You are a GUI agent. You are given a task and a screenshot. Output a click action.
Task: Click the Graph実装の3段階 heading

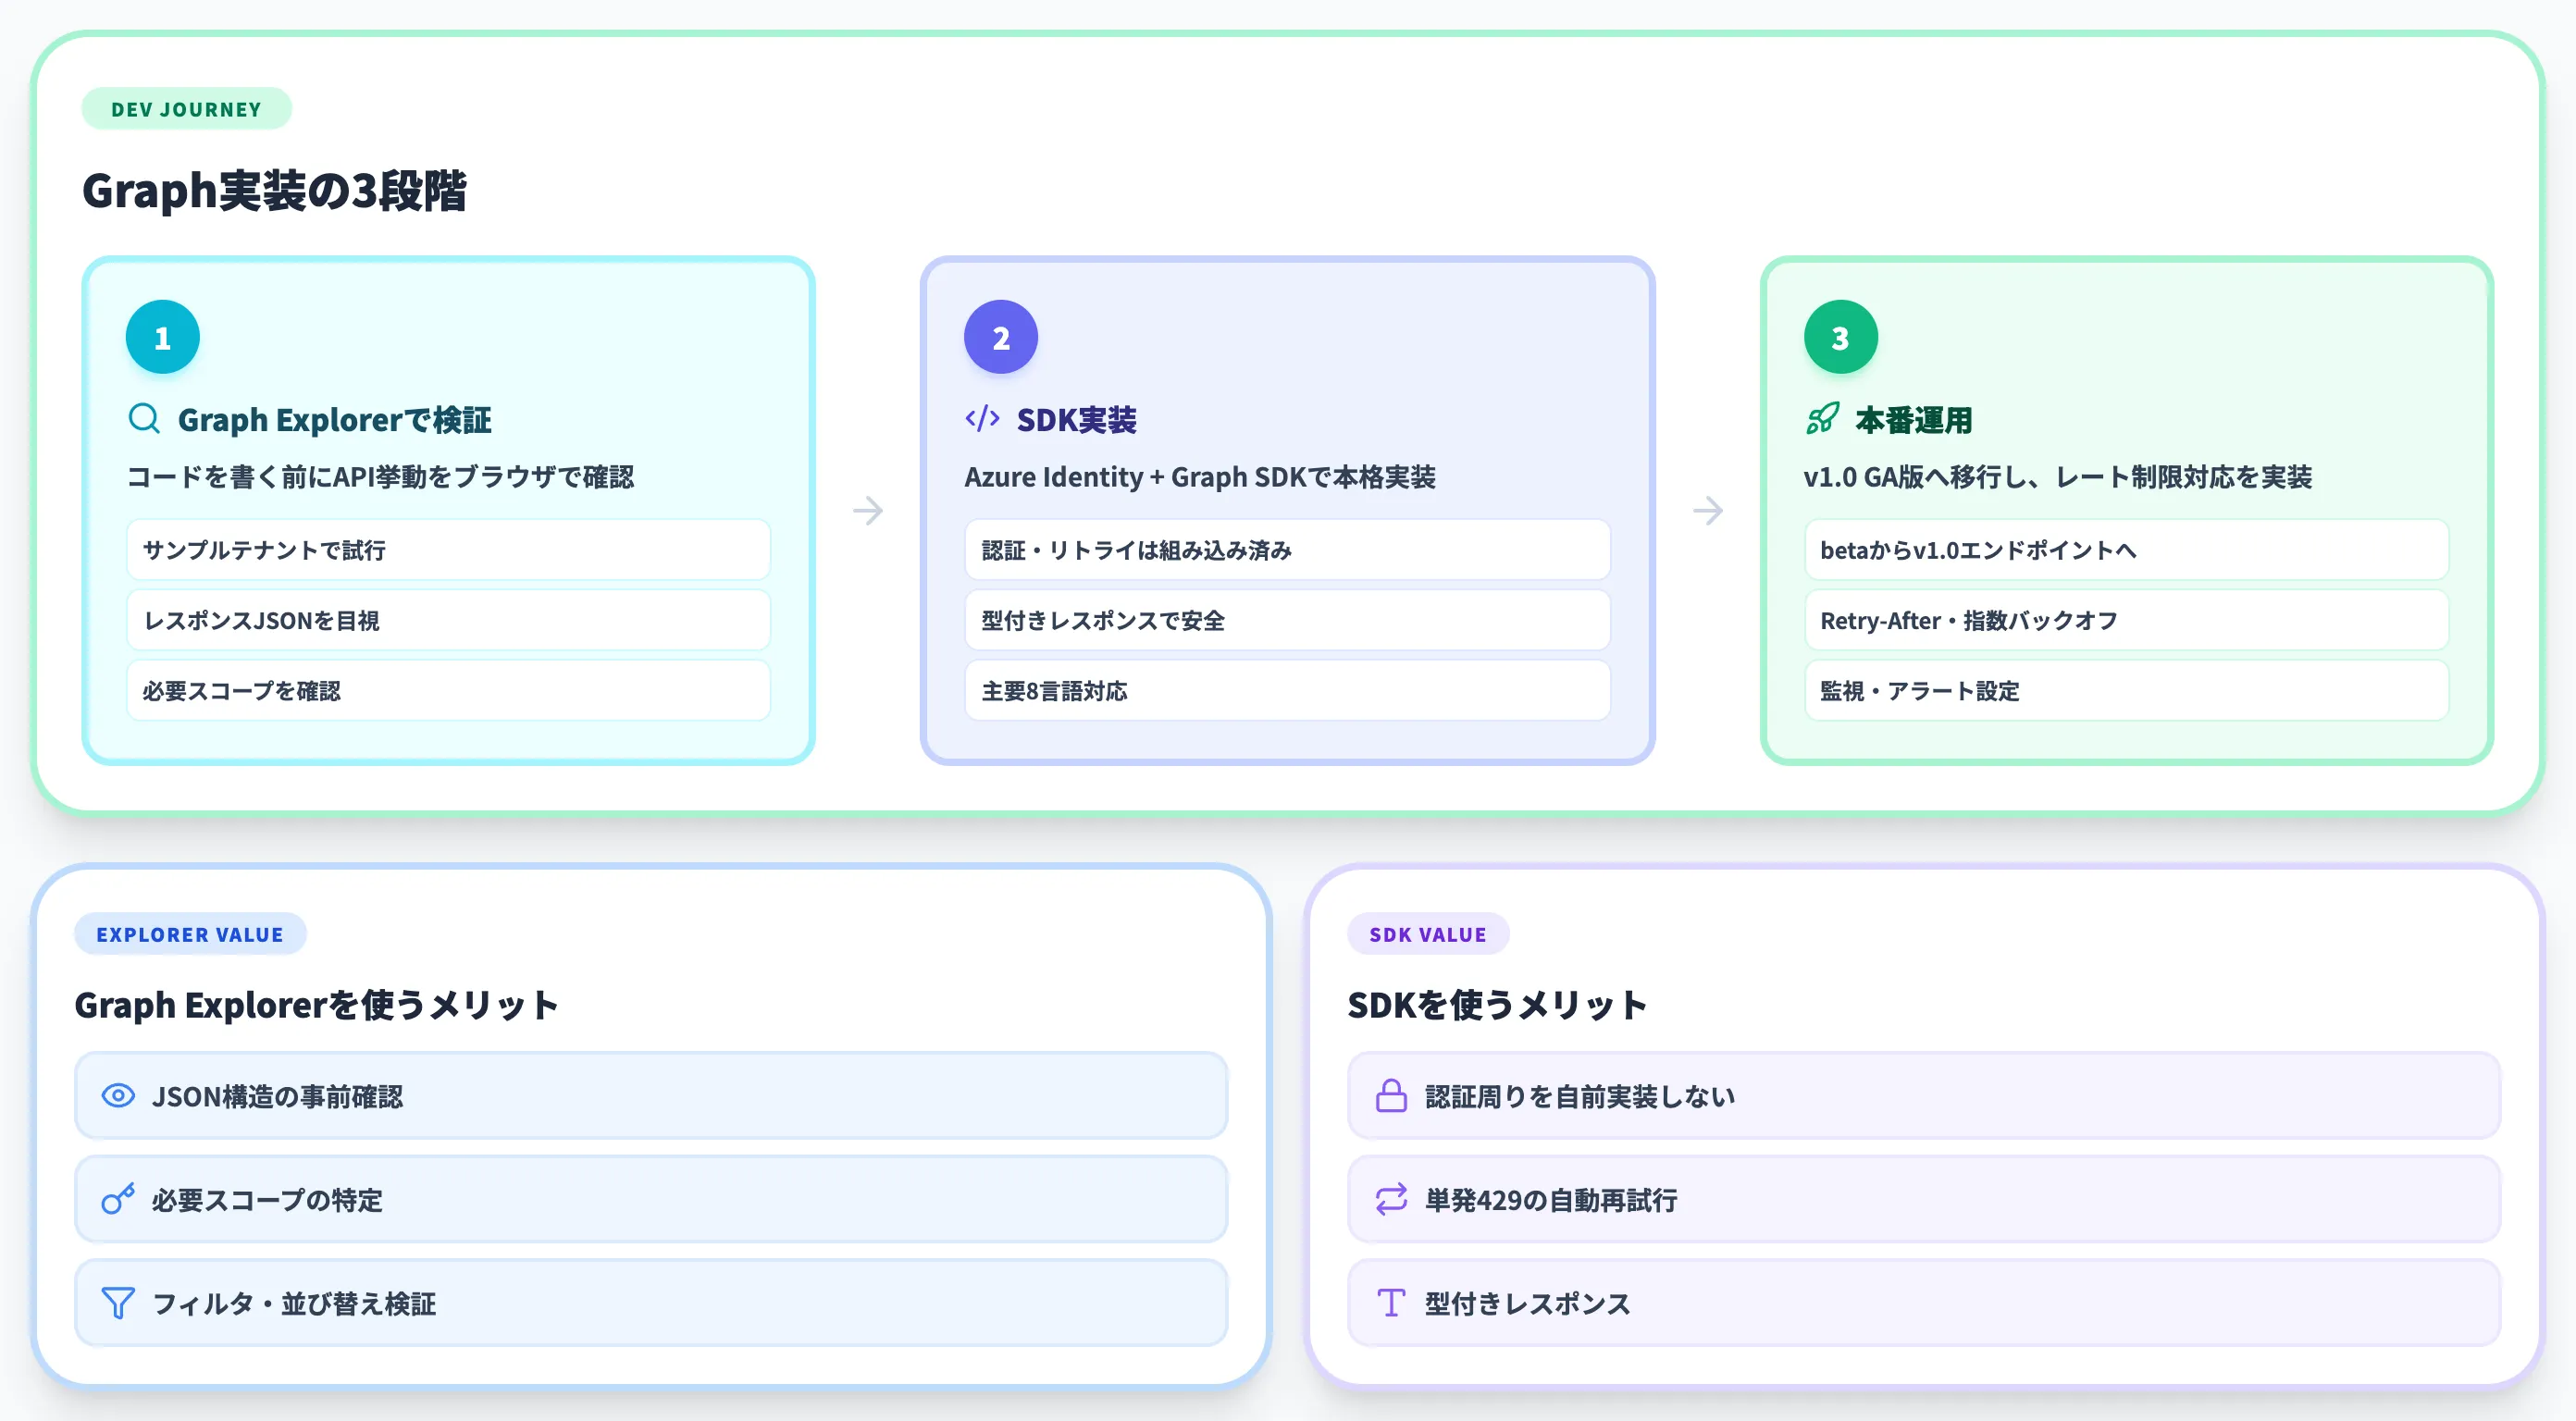click(x=274, y=190)
